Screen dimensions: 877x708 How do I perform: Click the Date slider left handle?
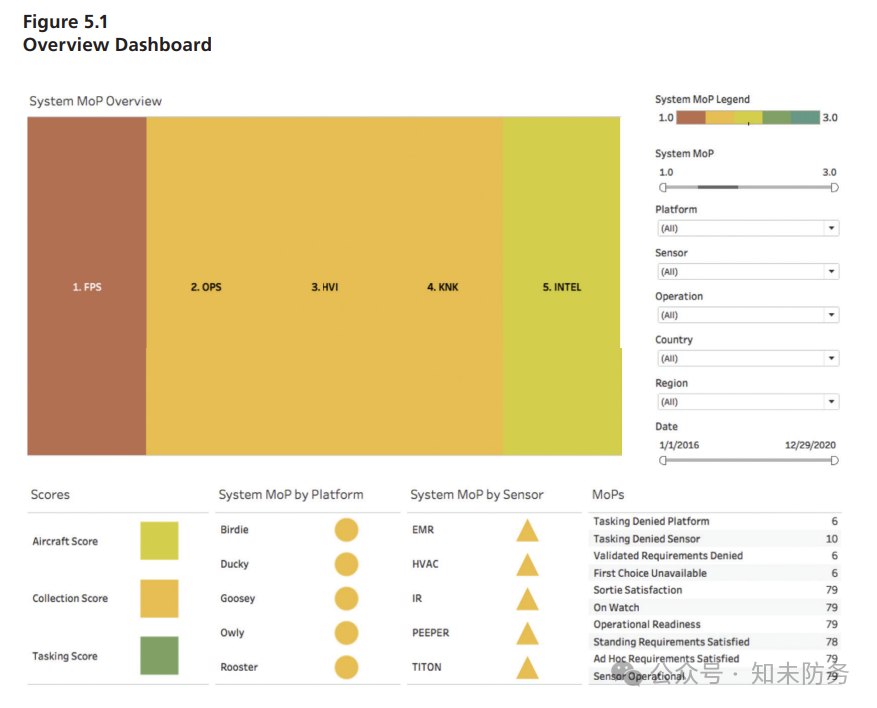click(663, 460)
